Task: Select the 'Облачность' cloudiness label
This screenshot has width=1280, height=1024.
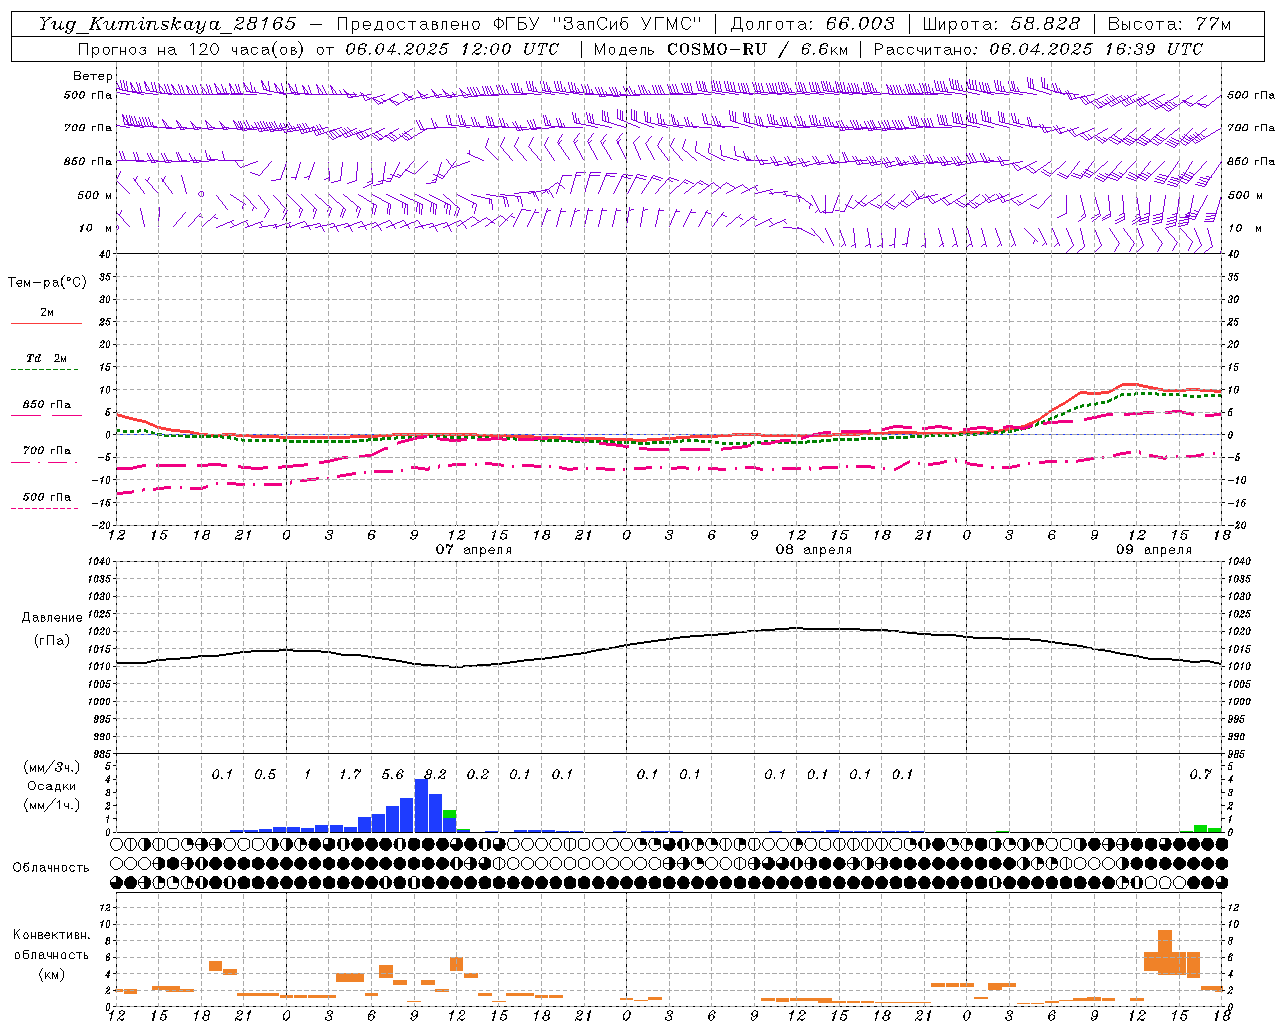Action: coord(51,868)
